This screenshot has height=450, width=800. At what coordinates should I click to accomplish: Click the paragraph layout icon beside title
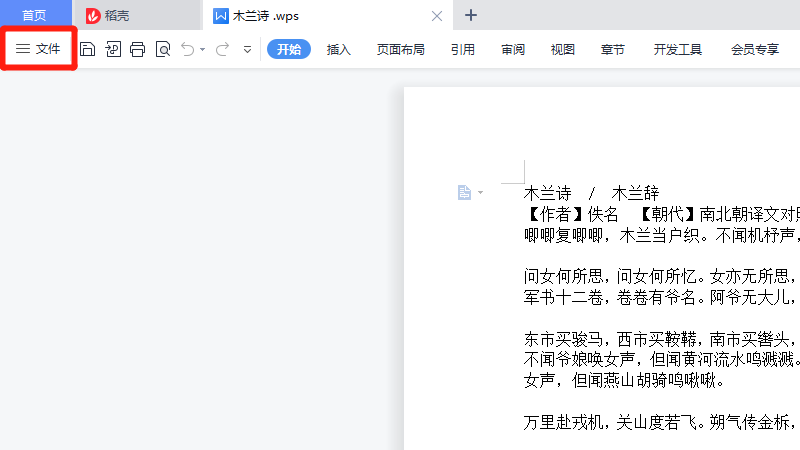465,192
